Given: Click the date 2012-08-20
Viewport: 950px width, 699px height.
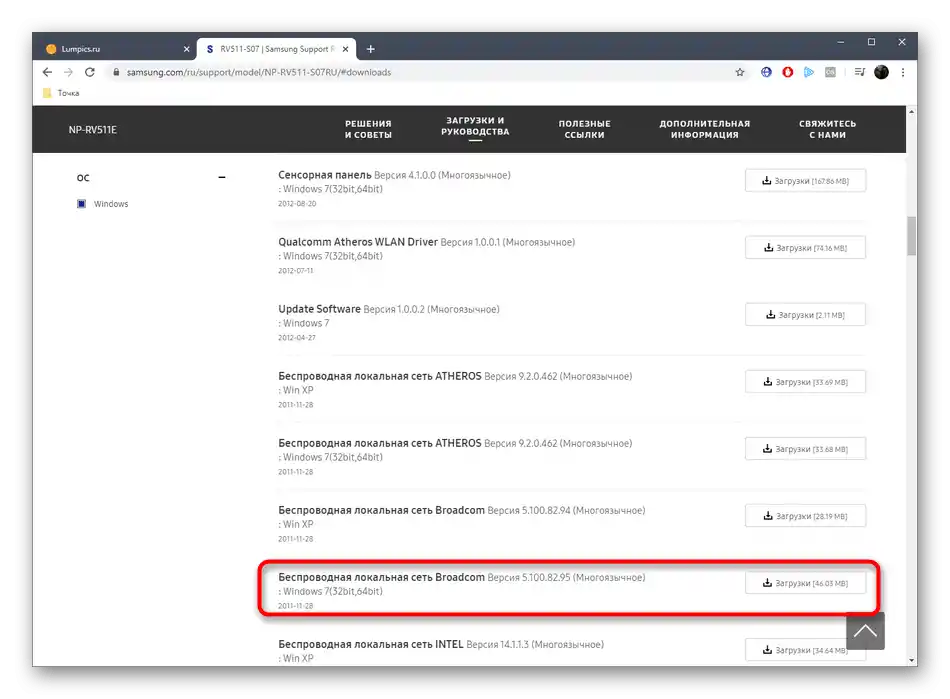Looking at the screenshot, I should (297, 204).
